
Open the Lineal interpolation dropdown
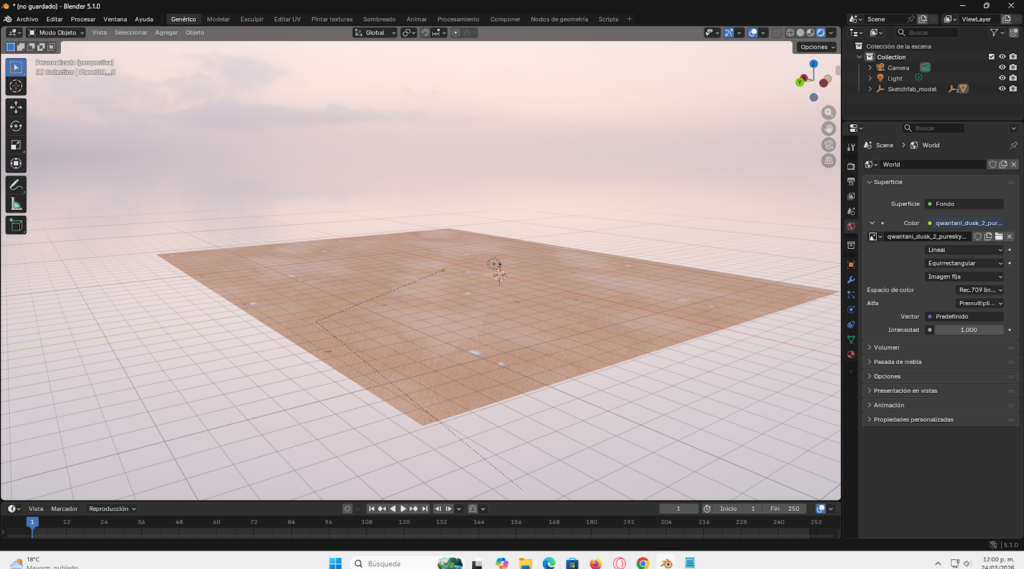coord(964,250)
